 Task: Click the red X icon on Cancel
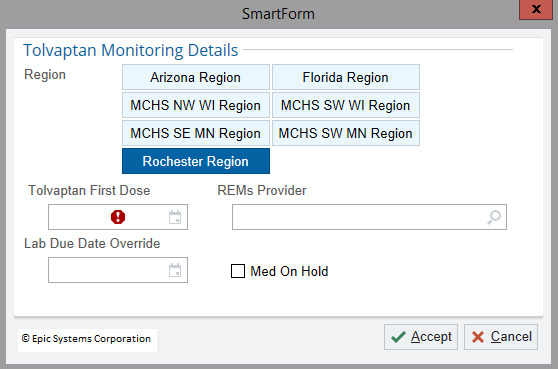(x=478, y=337)
